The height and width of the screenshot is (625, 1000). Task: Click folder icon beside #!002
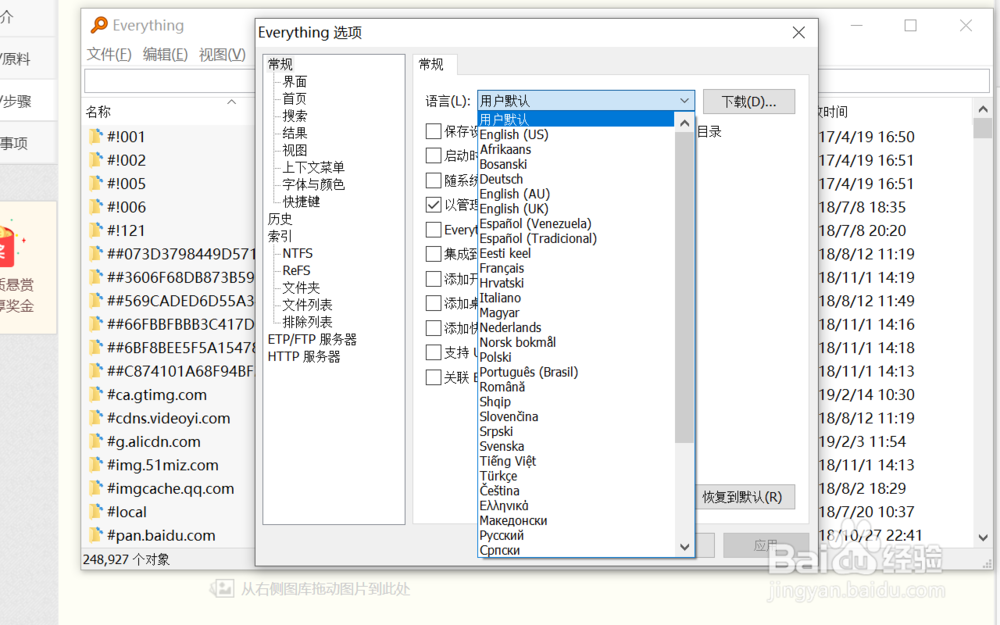tap(96, 160)
